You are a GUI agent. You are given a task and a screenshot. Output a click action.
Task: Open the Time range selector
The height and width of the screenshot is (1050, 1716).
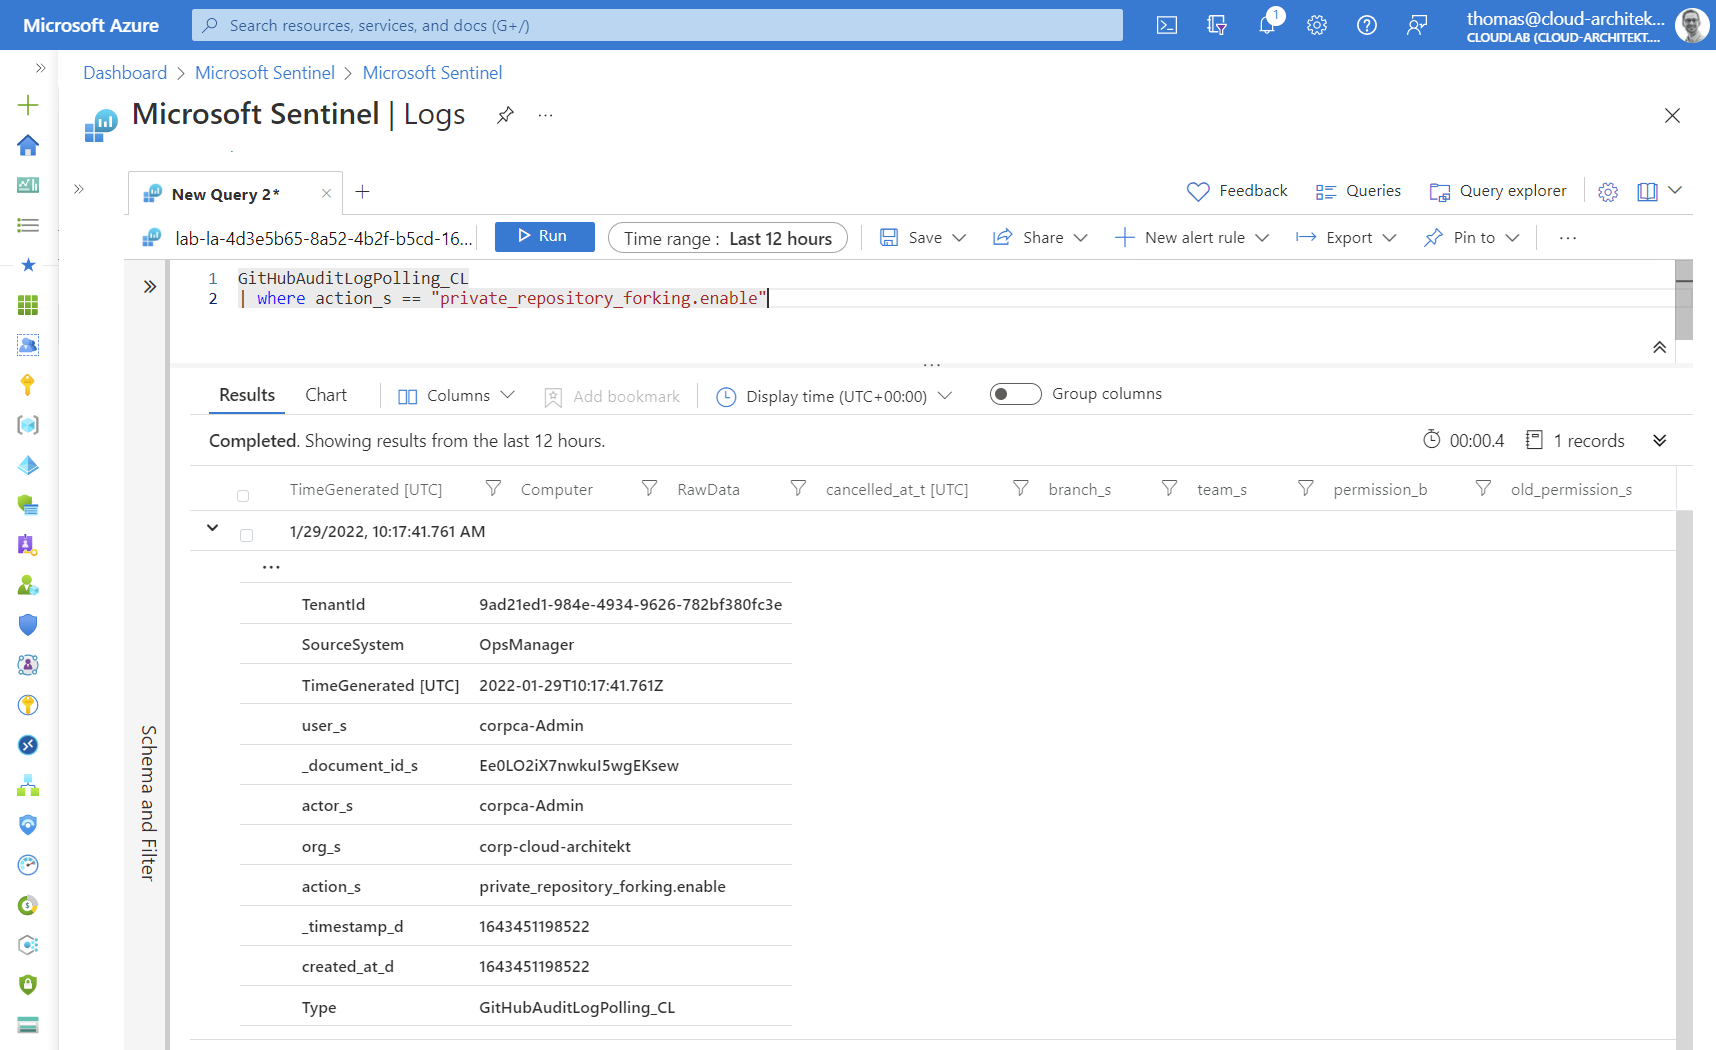point(728,238)
